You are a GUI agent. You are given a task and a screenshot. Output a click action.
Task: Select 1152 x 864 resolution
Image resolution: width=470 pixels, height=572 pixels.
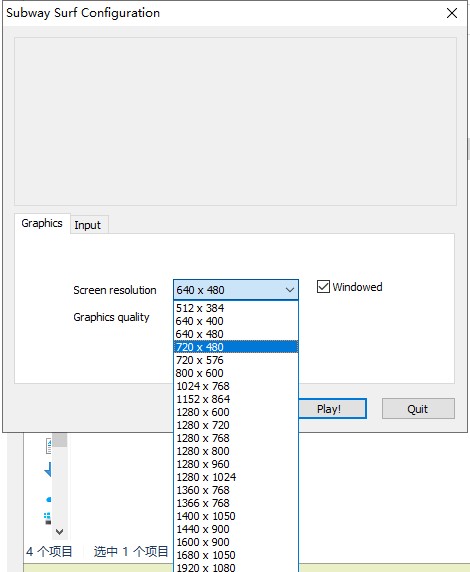tap(236, 399)
